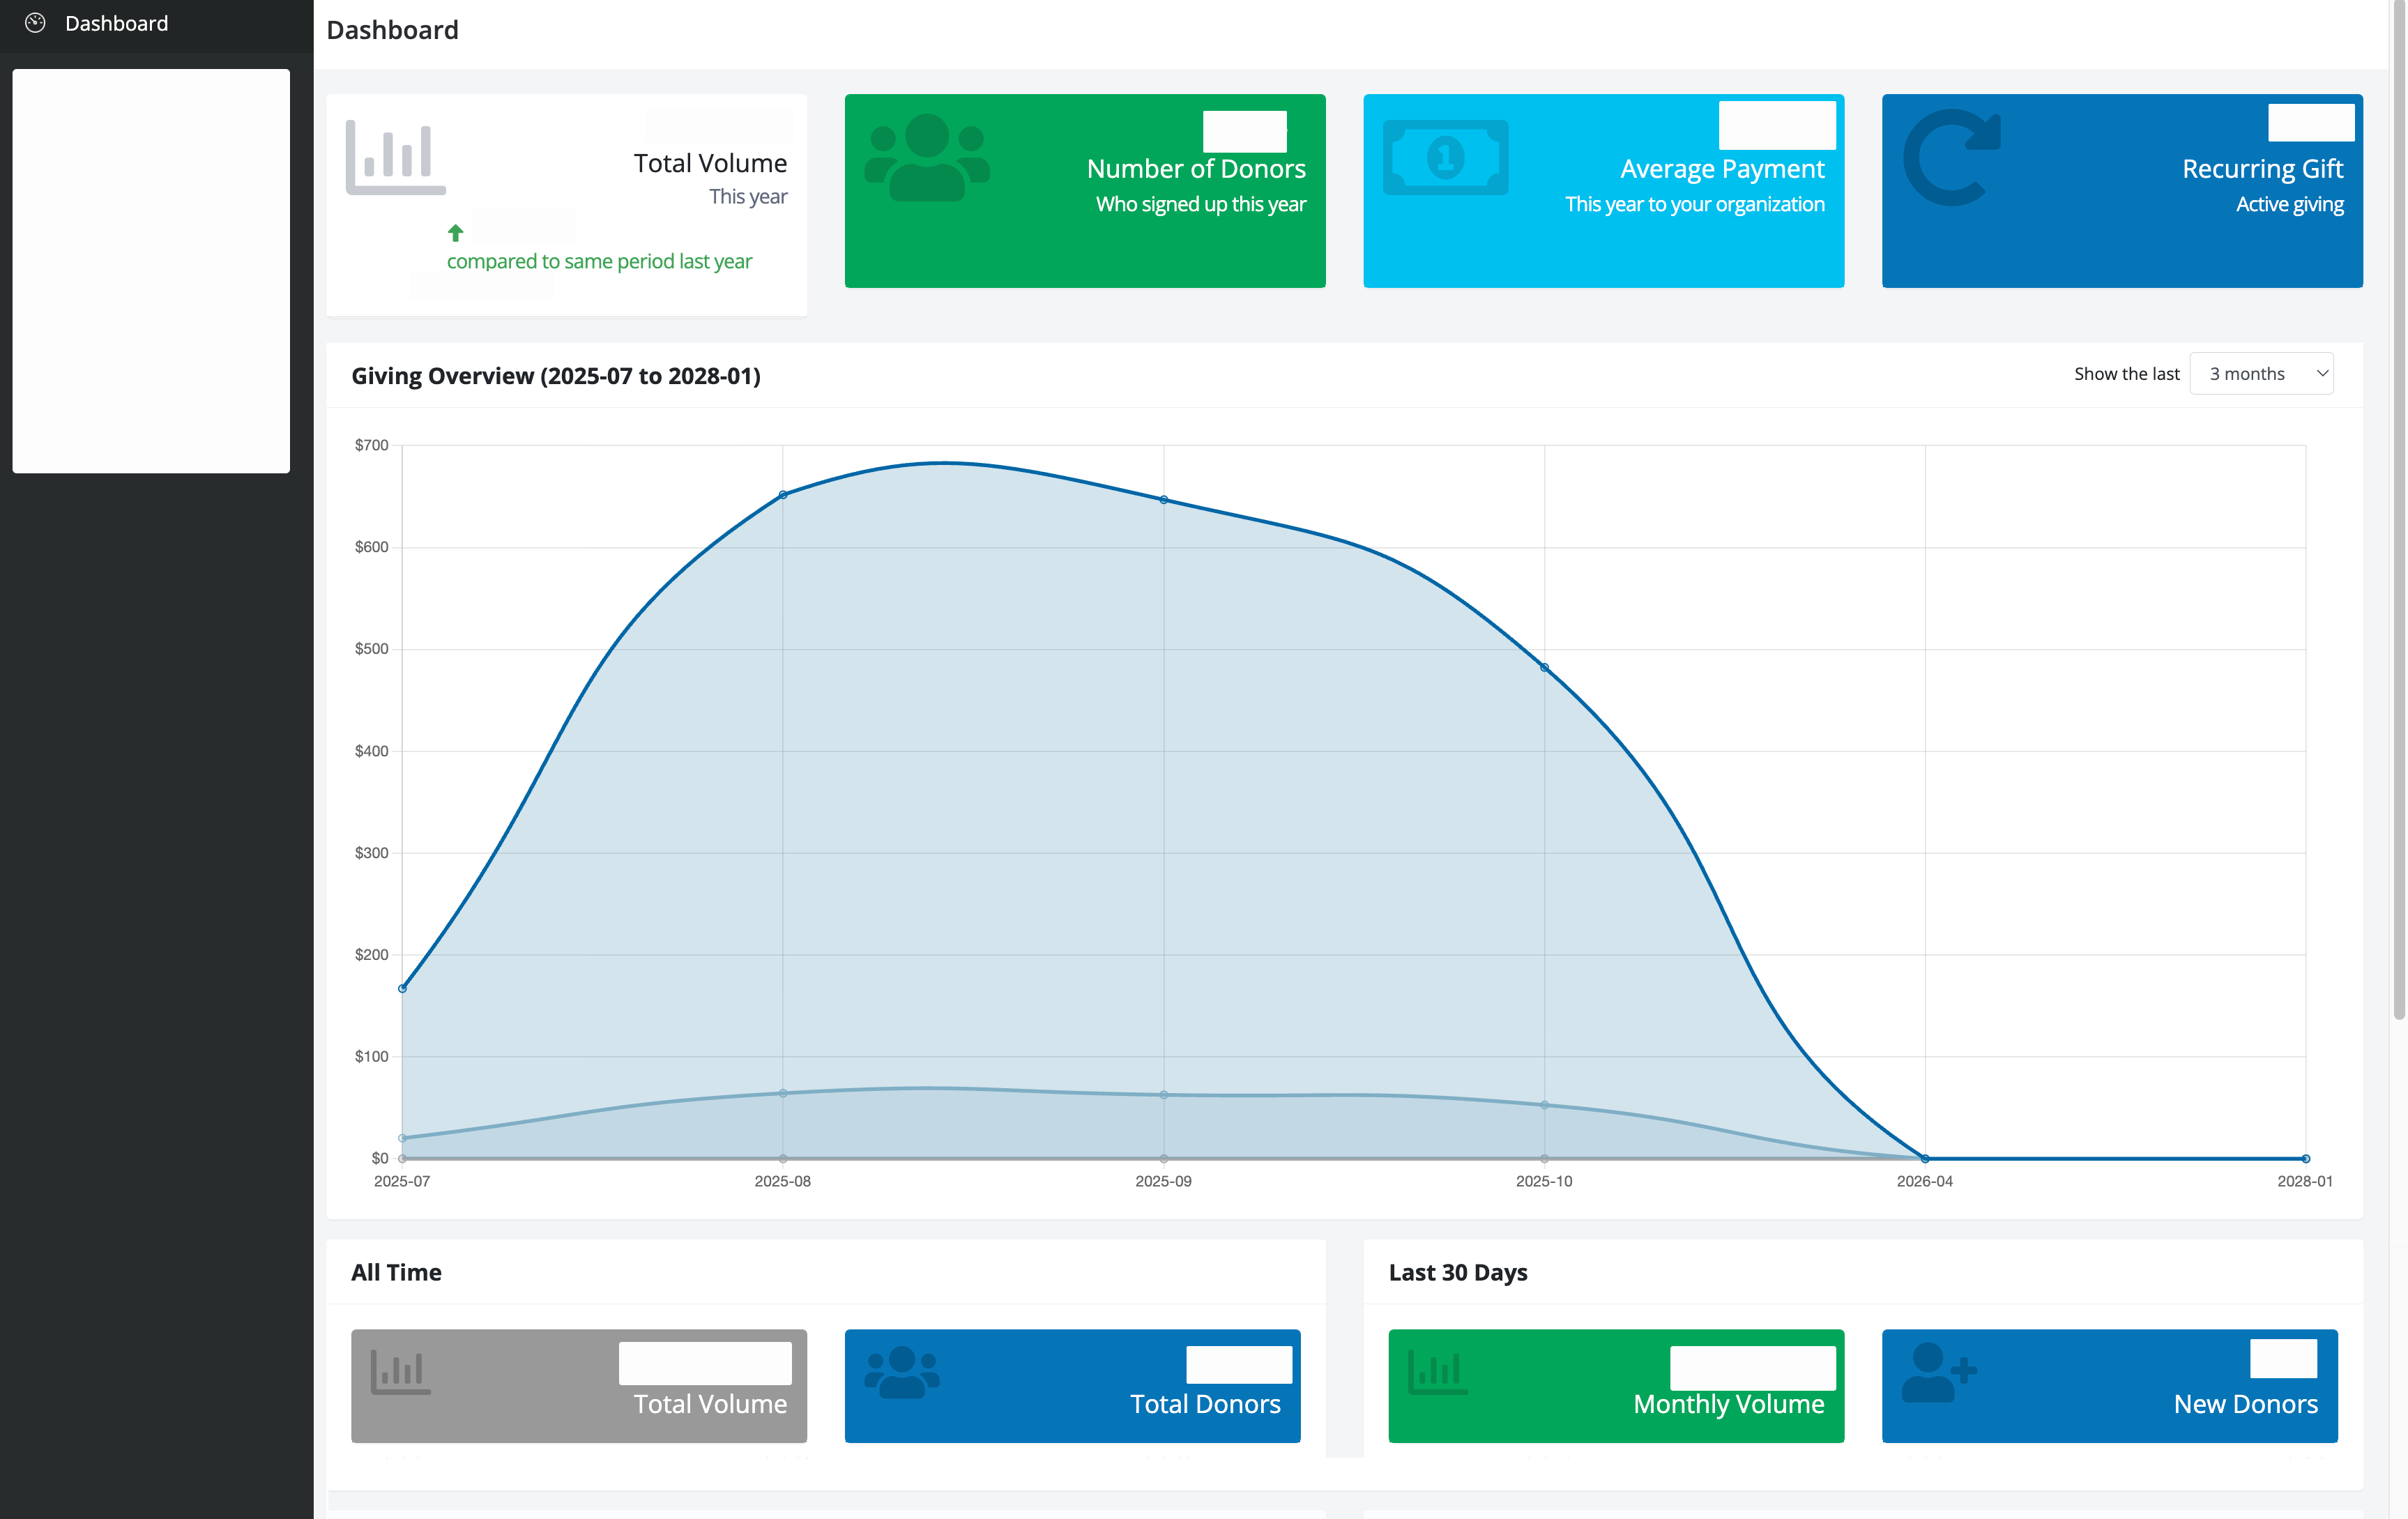This screenshot has height=1519, width=2408.
Task: Click the gray All Time bar chart icon
Action: (400, 1371)
